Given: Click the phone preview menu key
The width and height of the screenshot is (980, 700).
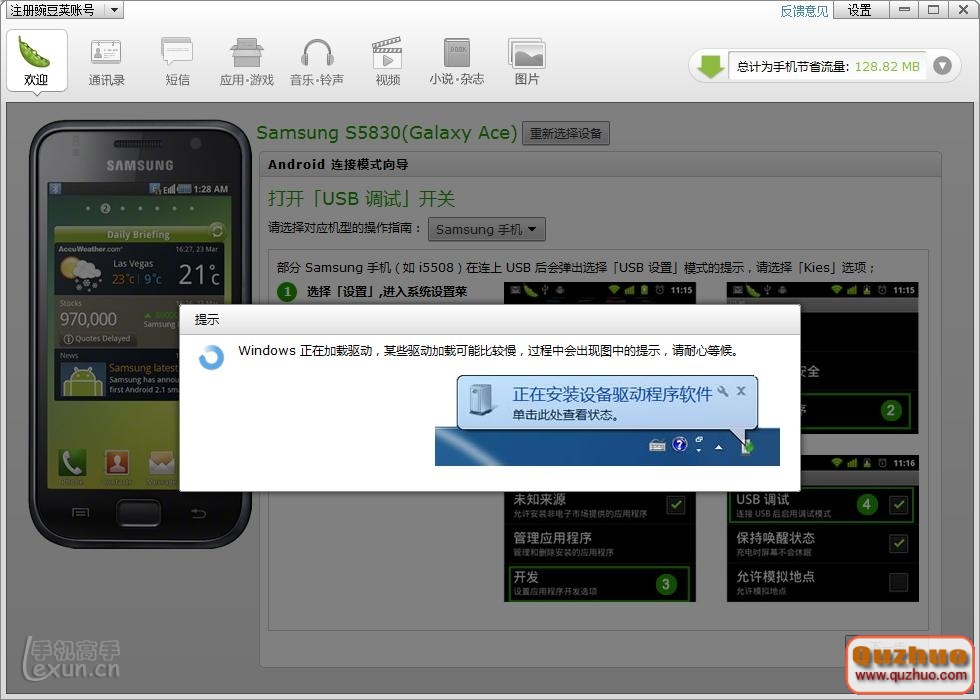Looking at the screenshot, I should click(80, 512).
